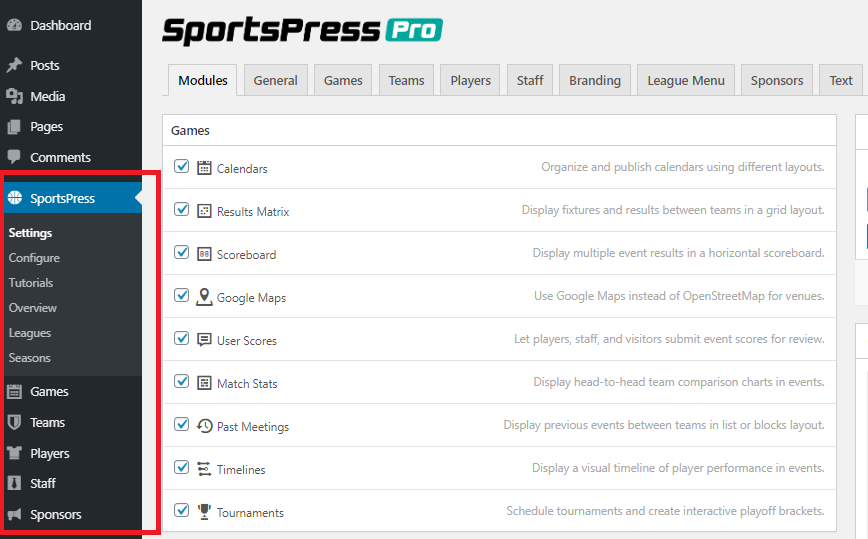Viewport: 868px width, 539px height.
Task: Click the Pages icon in sidebar
Action: [14, 127]
